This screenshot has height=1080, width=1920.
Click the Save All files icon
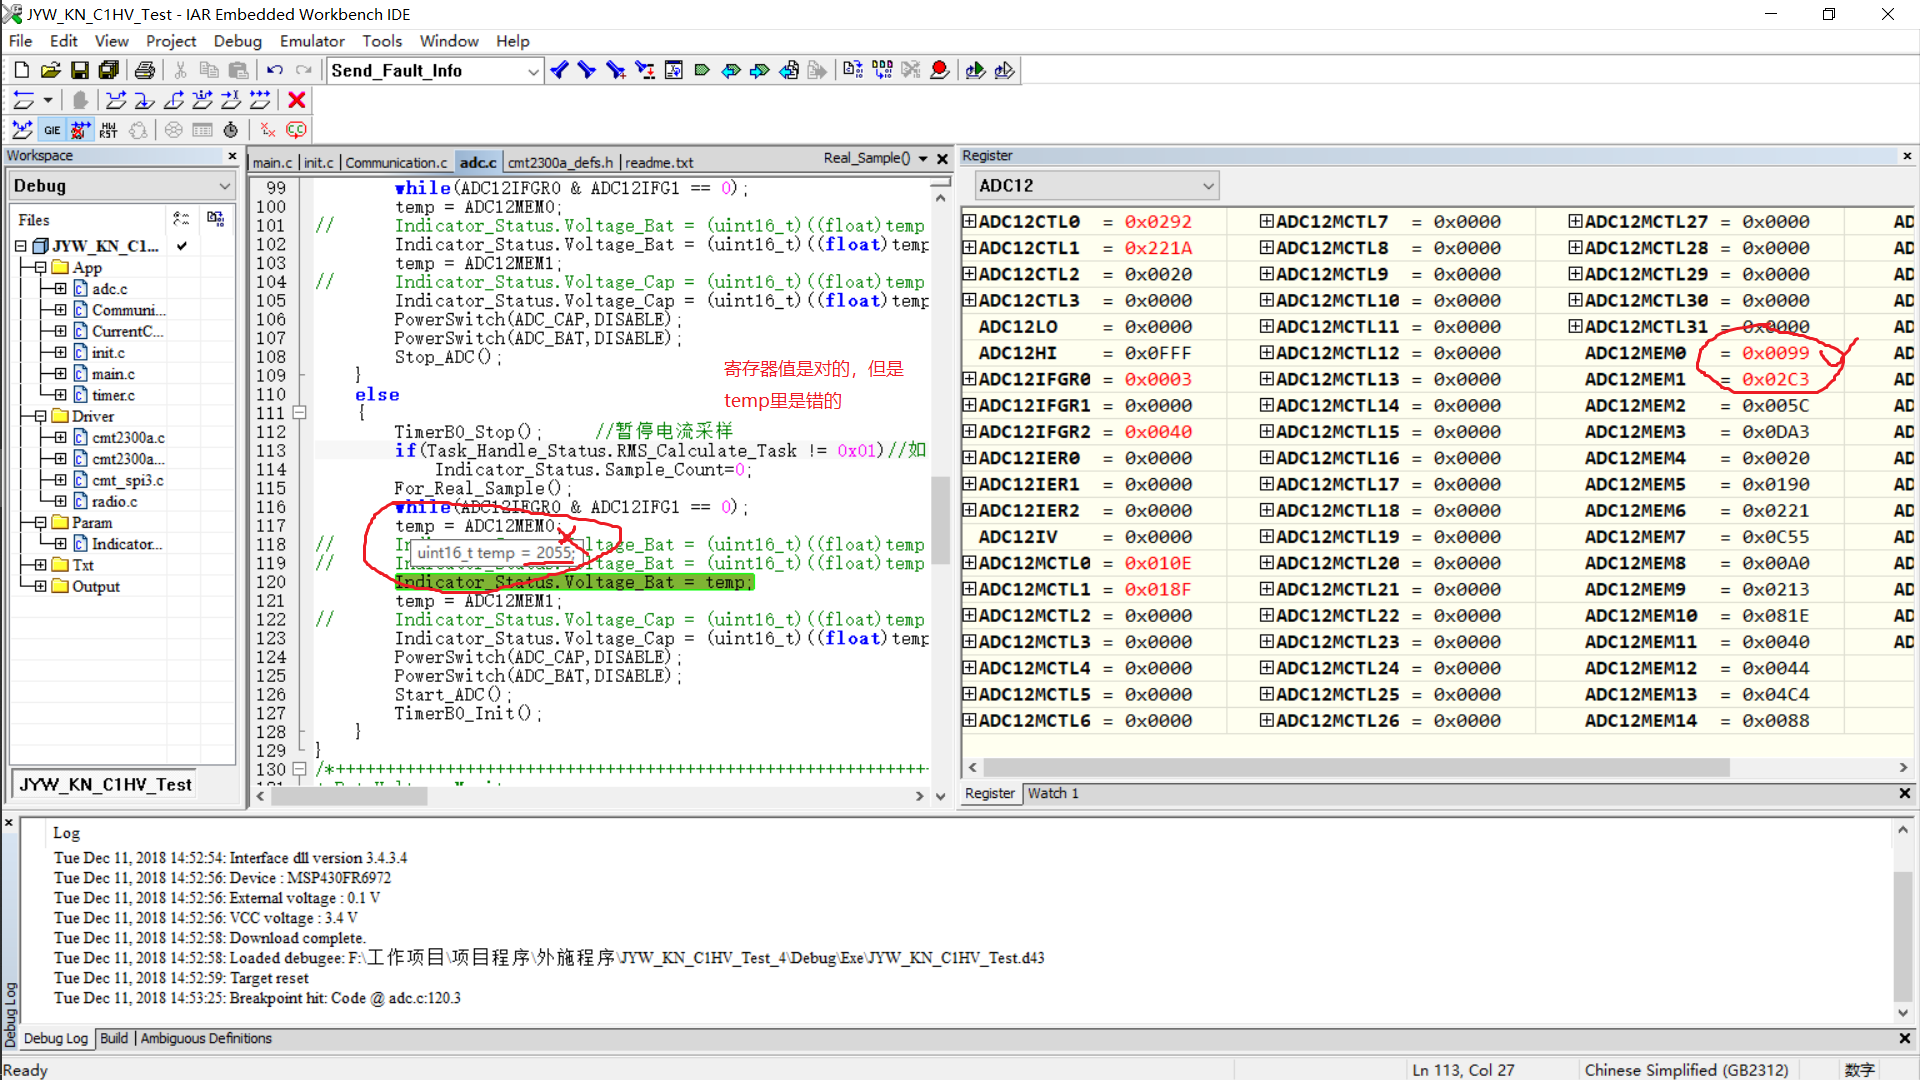click(108, 70)
